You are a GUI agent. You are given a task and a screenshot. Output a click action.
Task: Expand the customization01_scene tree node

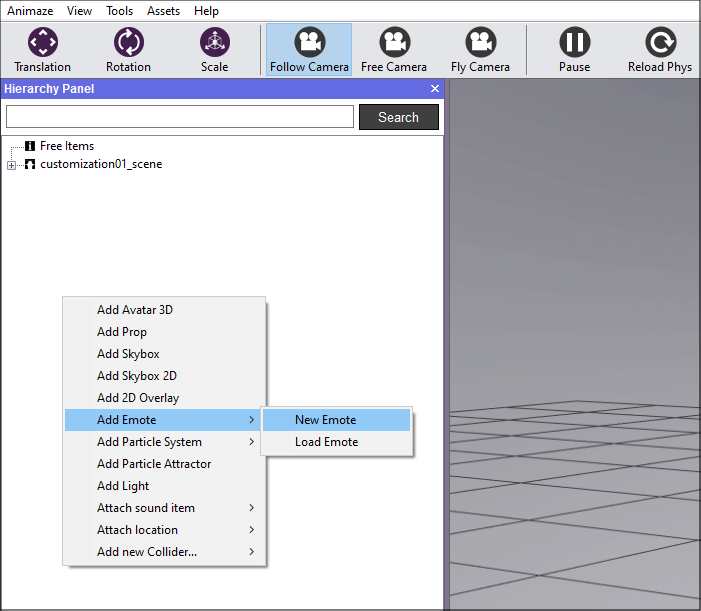tap(12, 165)
